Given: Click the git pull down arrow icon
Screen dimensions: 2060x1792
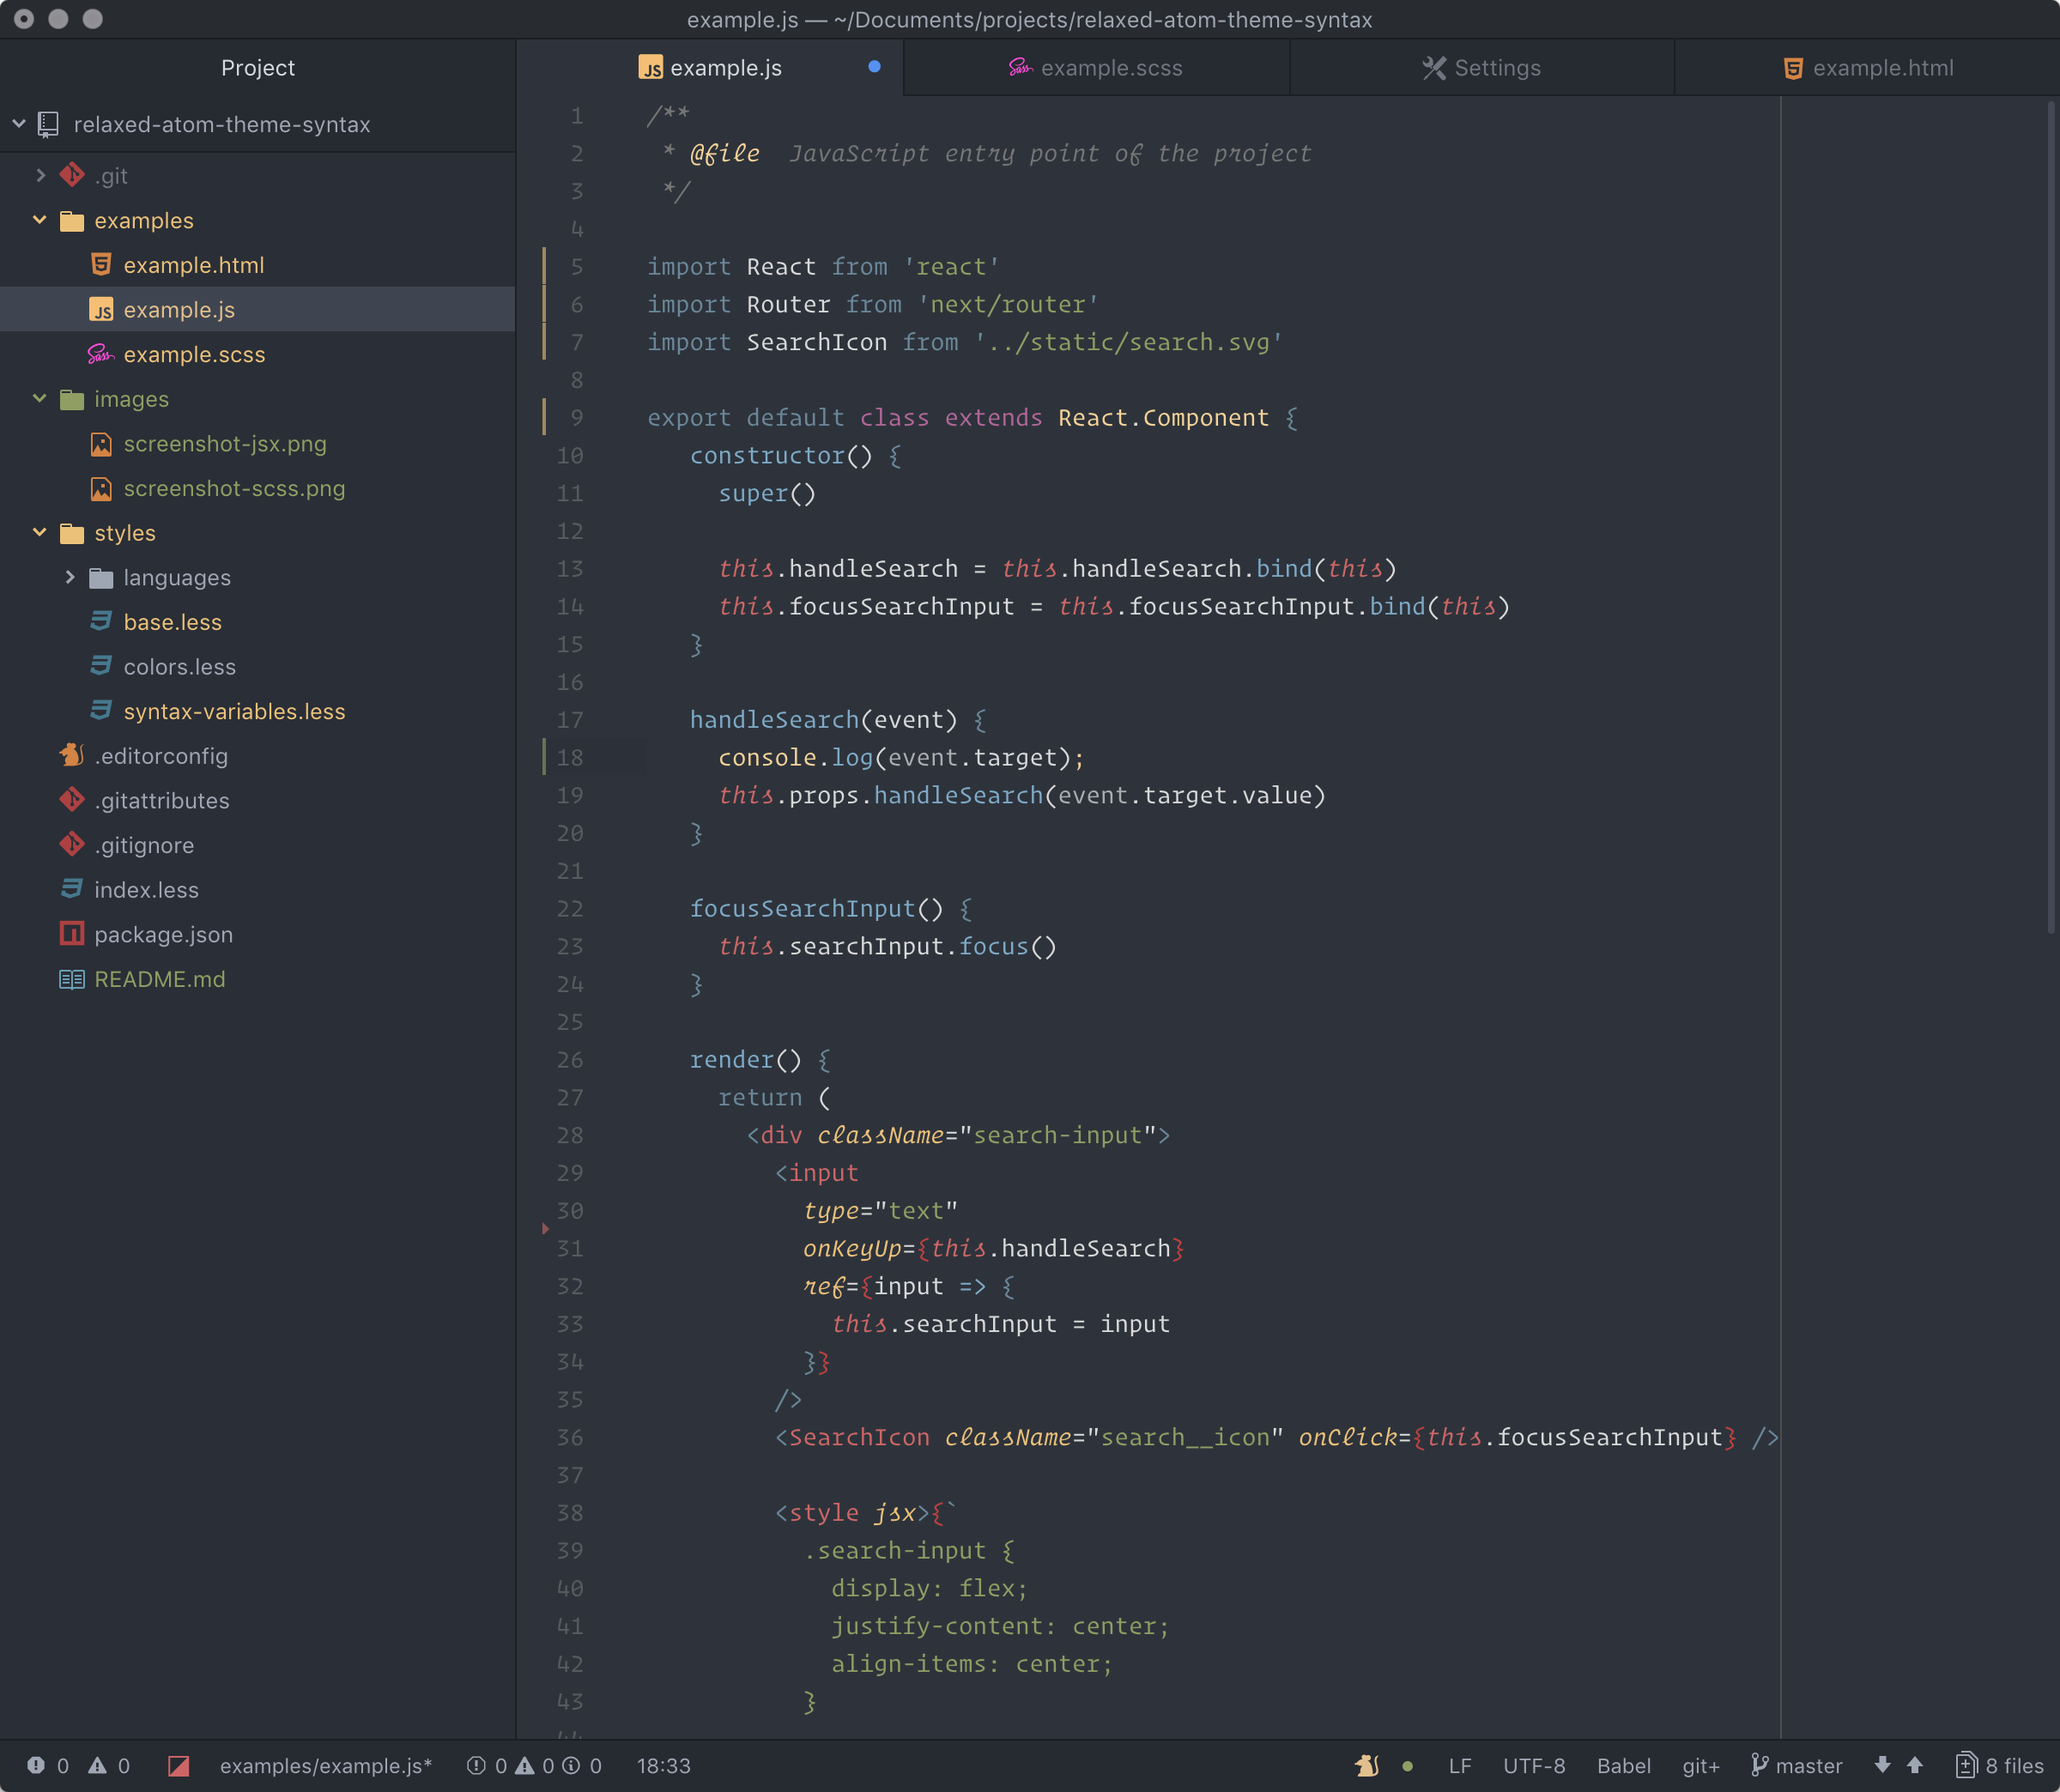Looking at the screenshot, I should (1882, 1765).
